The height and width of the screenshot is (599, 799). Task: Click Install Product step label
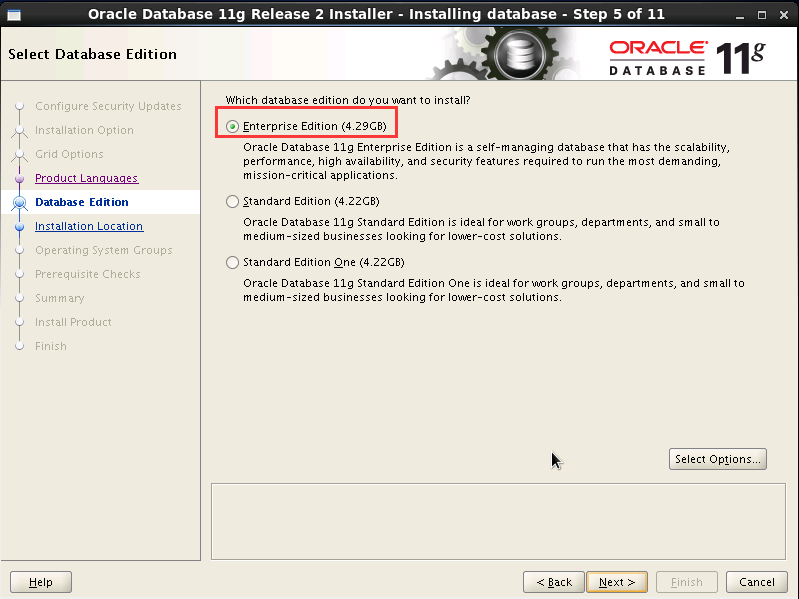pyautogui.click(x=73, y=322)
